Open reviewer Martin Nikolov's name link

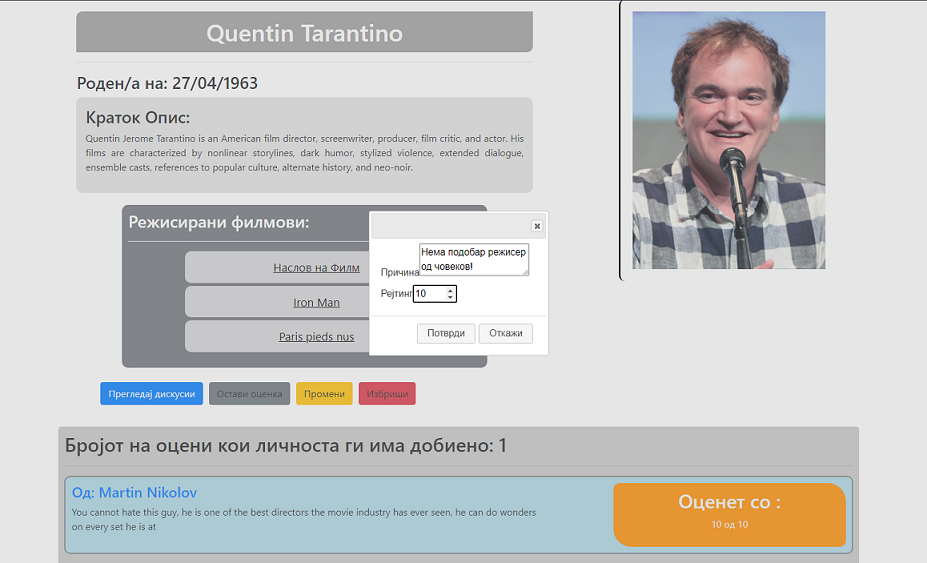pos(134,493)
